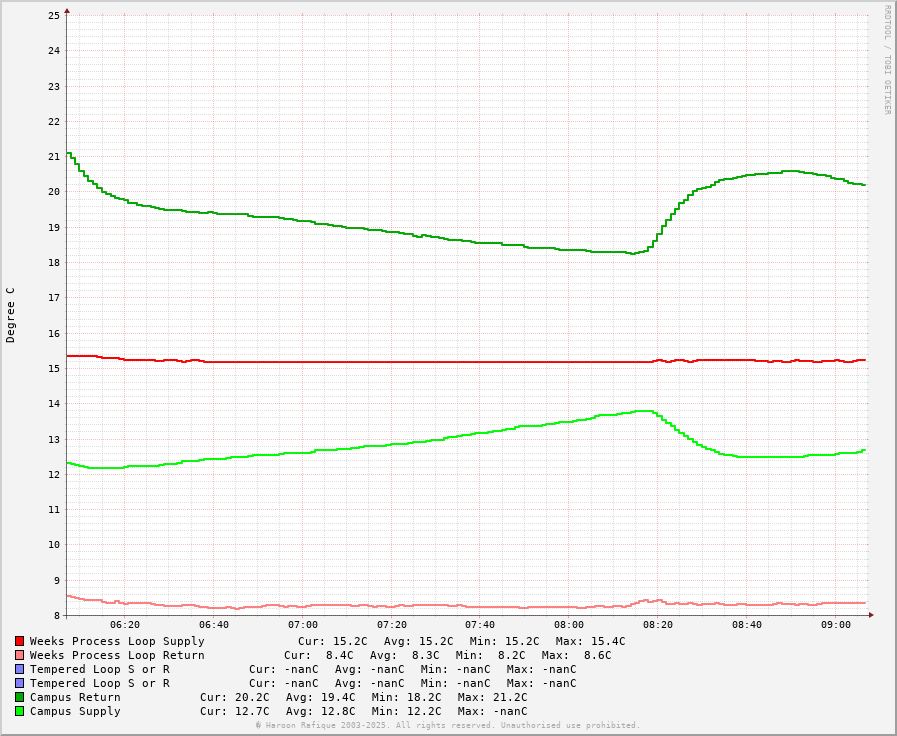Click the red Weeks Process Loop Supply swatch

click(19, 641)
